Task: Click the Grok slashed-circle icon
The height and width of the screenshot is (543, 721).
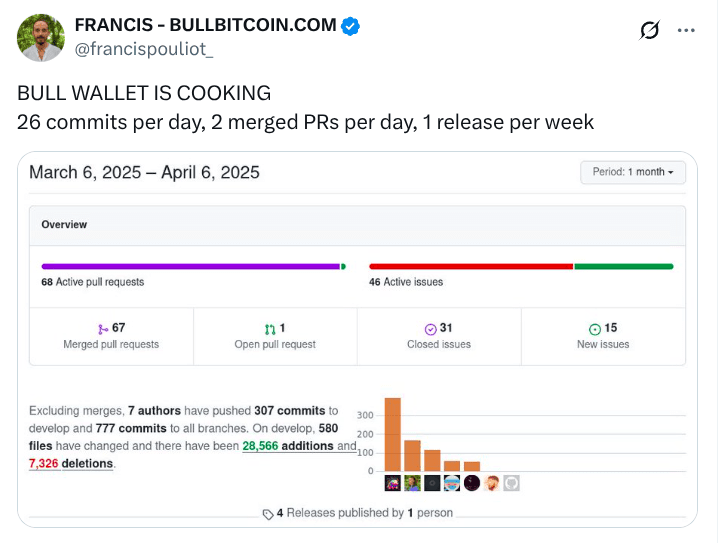Action: coord(649,30)
